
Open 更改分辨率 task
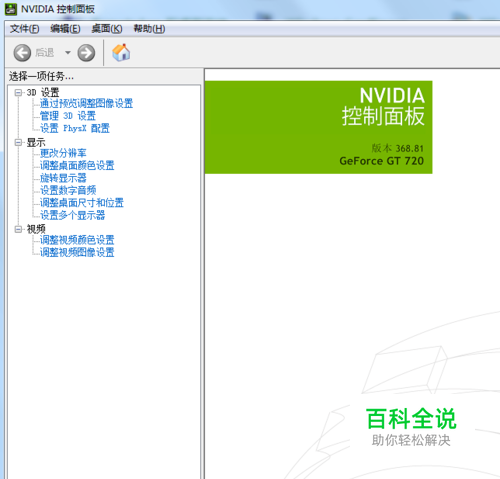[63, 153]
